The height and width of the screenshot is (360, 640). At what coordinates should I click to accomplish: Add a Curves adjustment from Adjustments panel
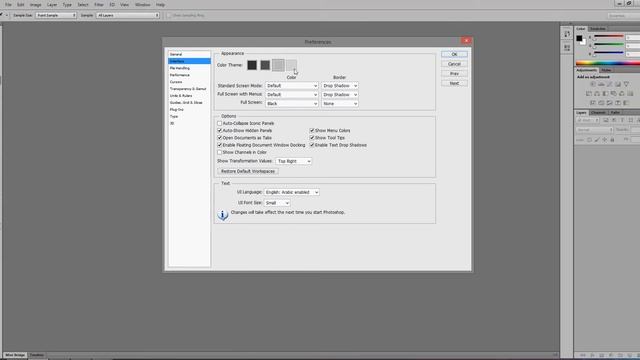point(609,84)
